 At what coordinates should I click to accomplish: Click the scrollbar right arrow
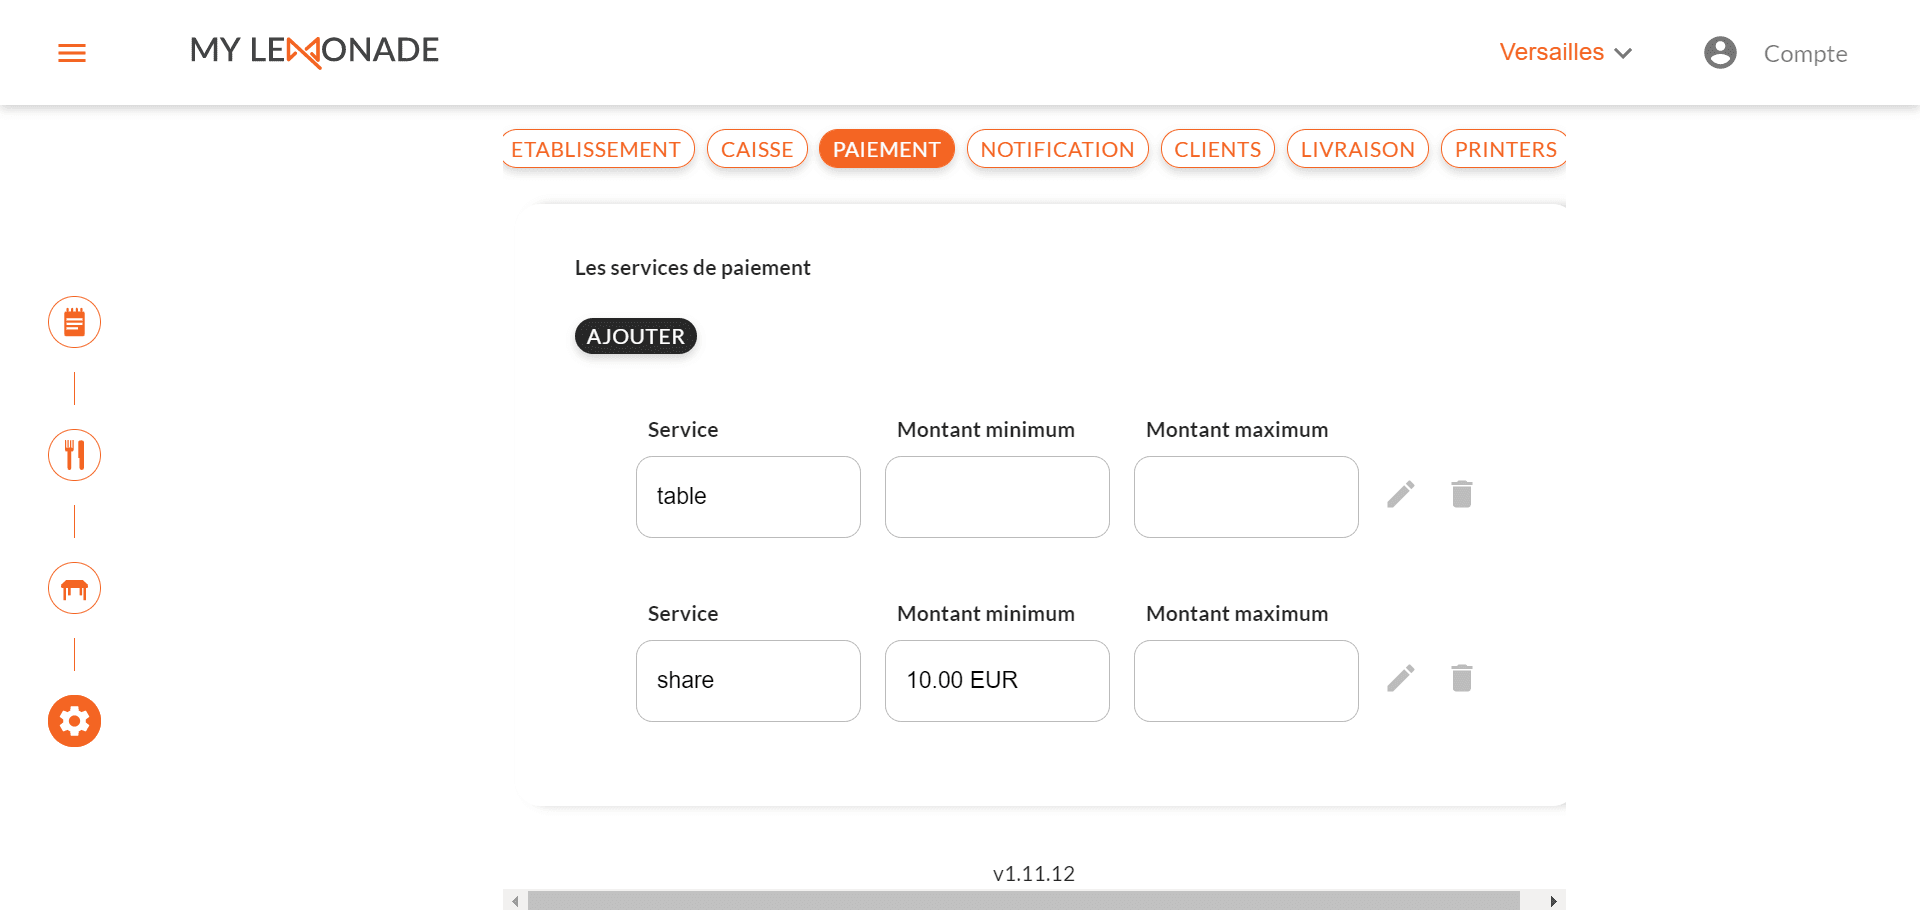[1553, 901]
